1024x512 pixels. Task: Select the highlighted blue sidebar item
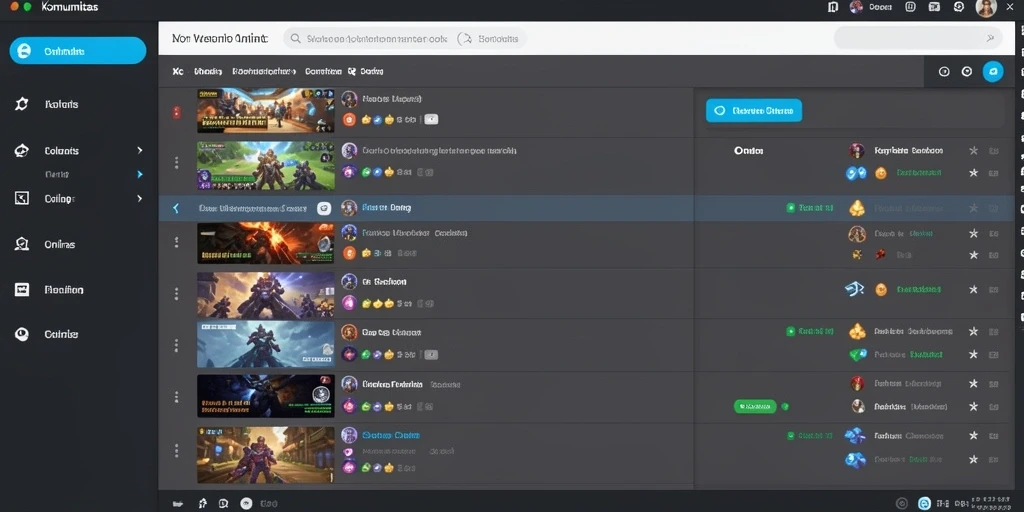pos(78,51)
